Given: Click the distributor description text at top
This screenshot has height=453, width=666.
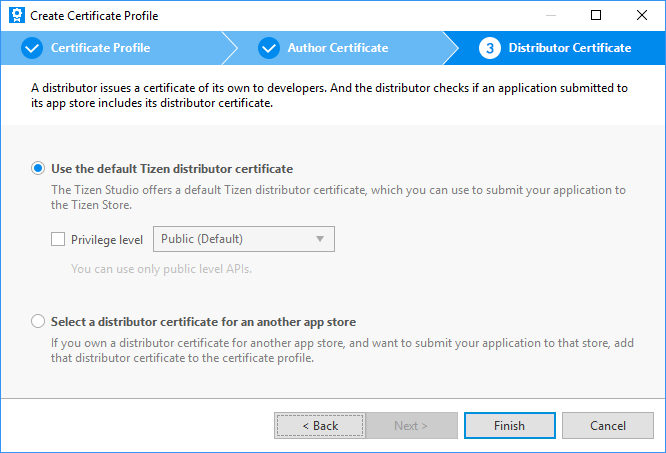Looking at the screenshot, I should pos(330,95).
